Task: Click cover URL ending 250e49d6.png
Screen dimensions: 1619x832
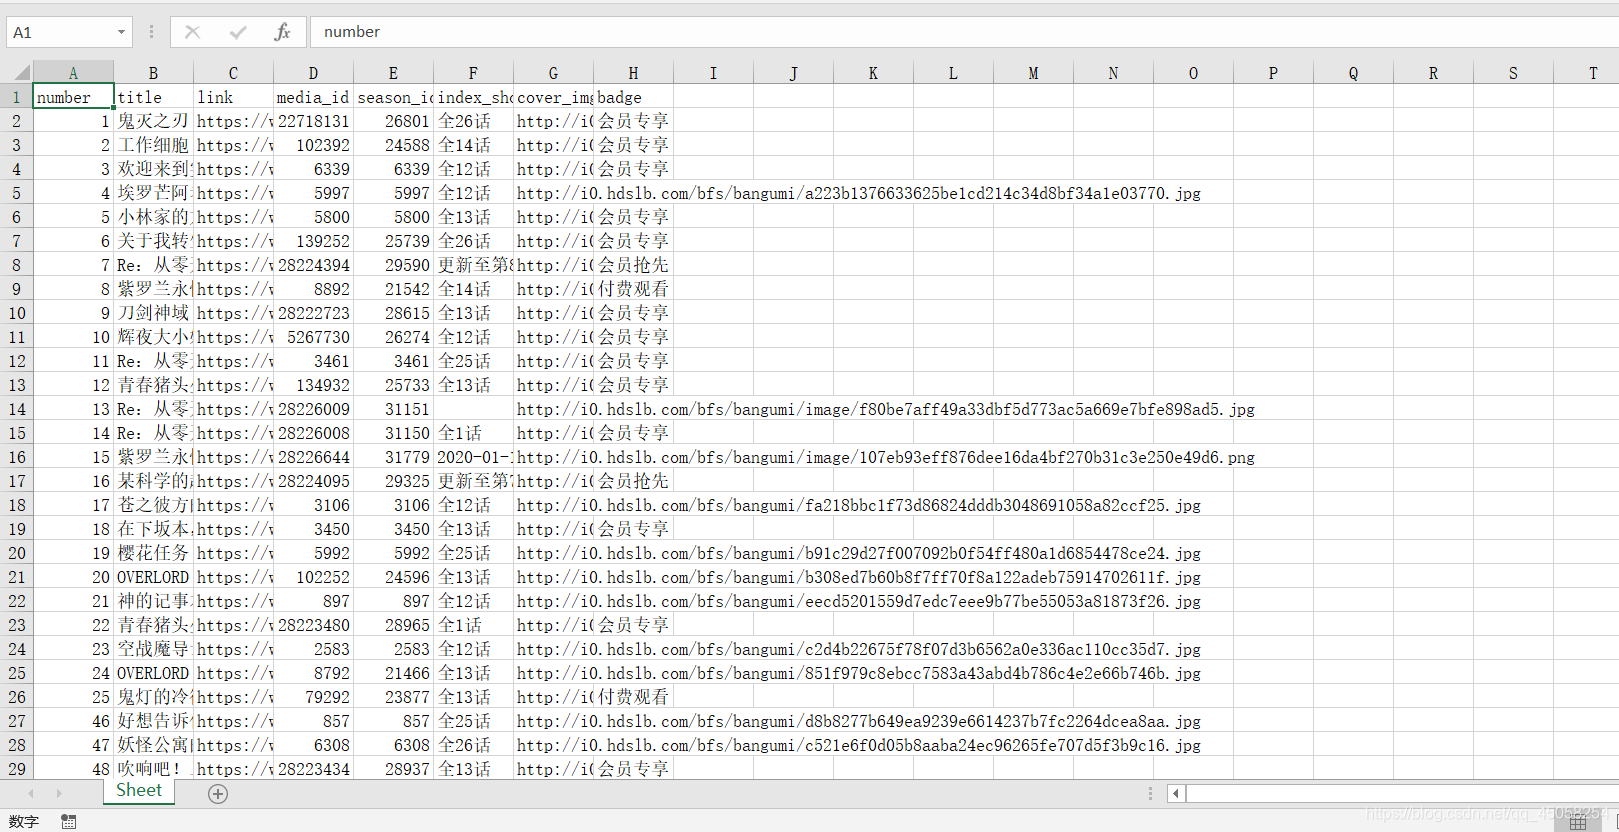Action: [x=886, y=457]
